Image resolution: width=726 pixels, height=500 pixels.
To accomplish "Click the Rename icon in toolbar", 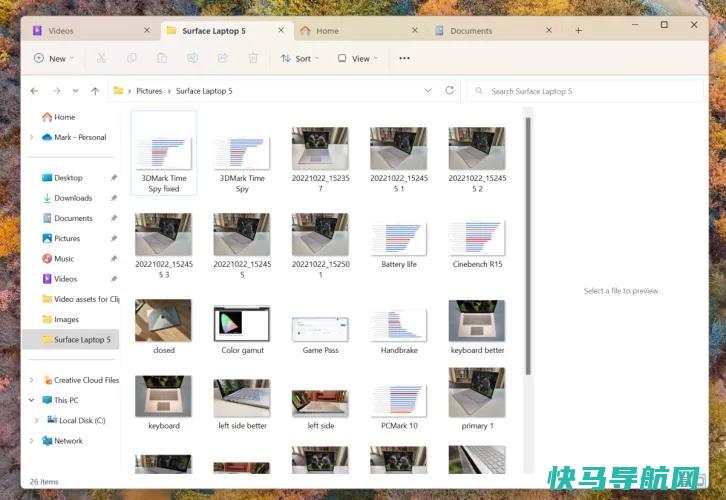I will pos(192,58).
